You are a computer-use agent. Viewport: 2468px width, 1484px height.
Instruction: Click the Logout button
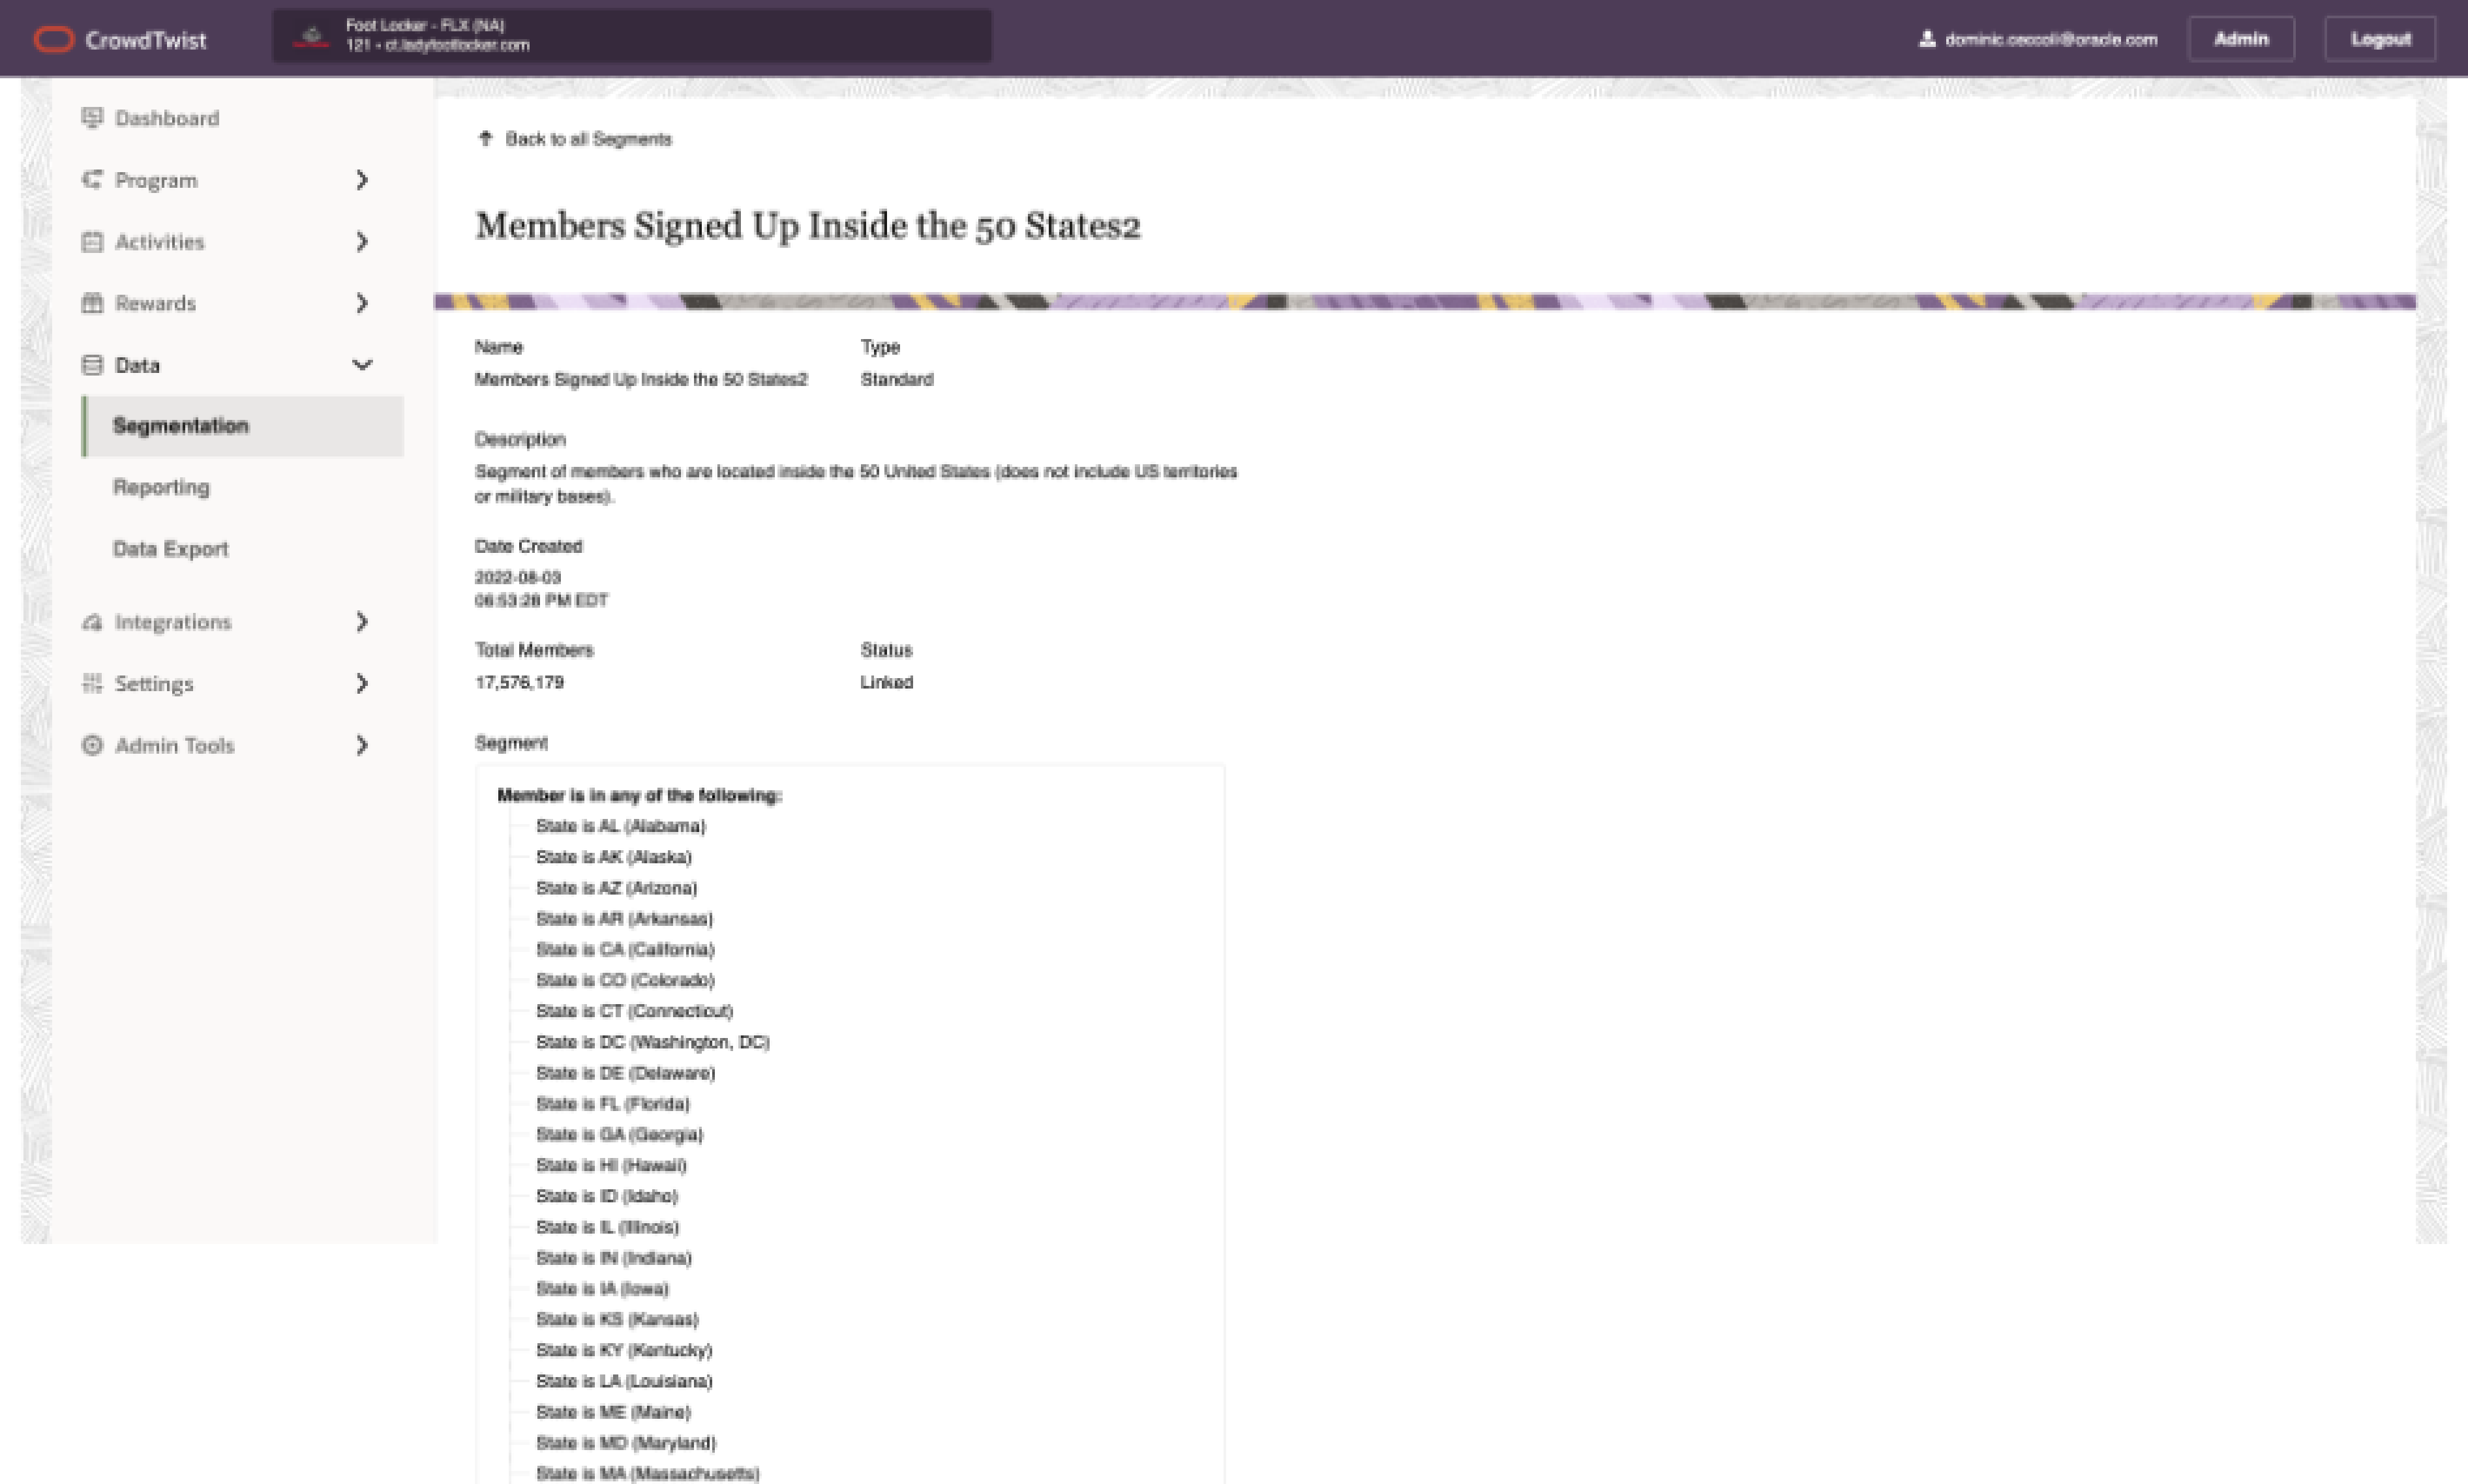[x=2379, y=39]
